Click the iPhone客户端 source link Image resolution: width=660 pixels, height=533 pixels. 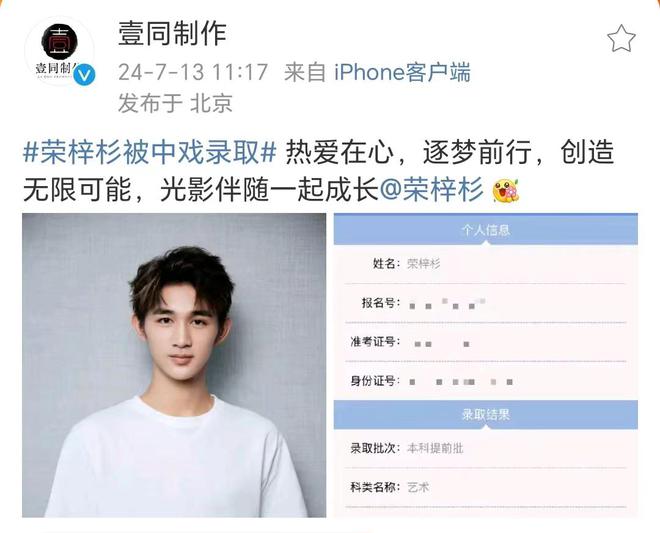tap(402, 72)
